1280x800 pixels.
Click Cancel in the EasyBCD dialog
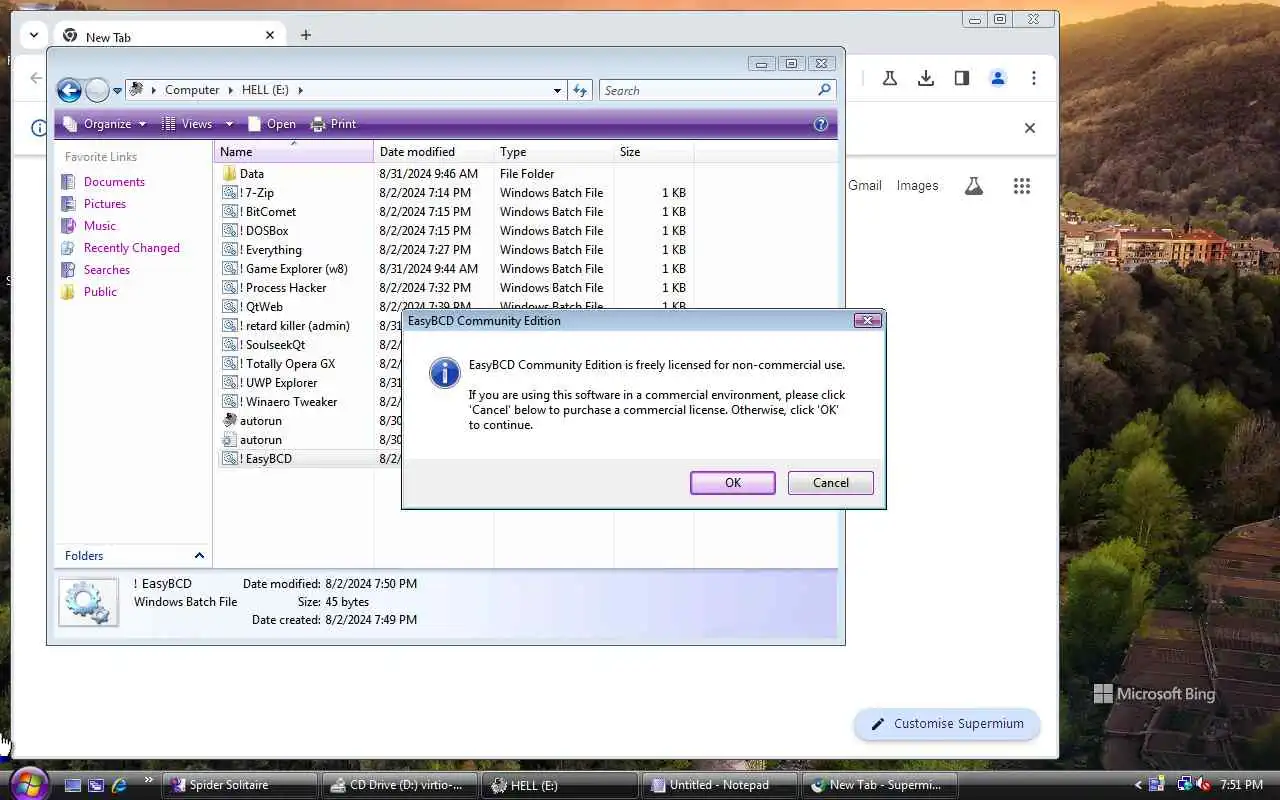tap(830, 483)
